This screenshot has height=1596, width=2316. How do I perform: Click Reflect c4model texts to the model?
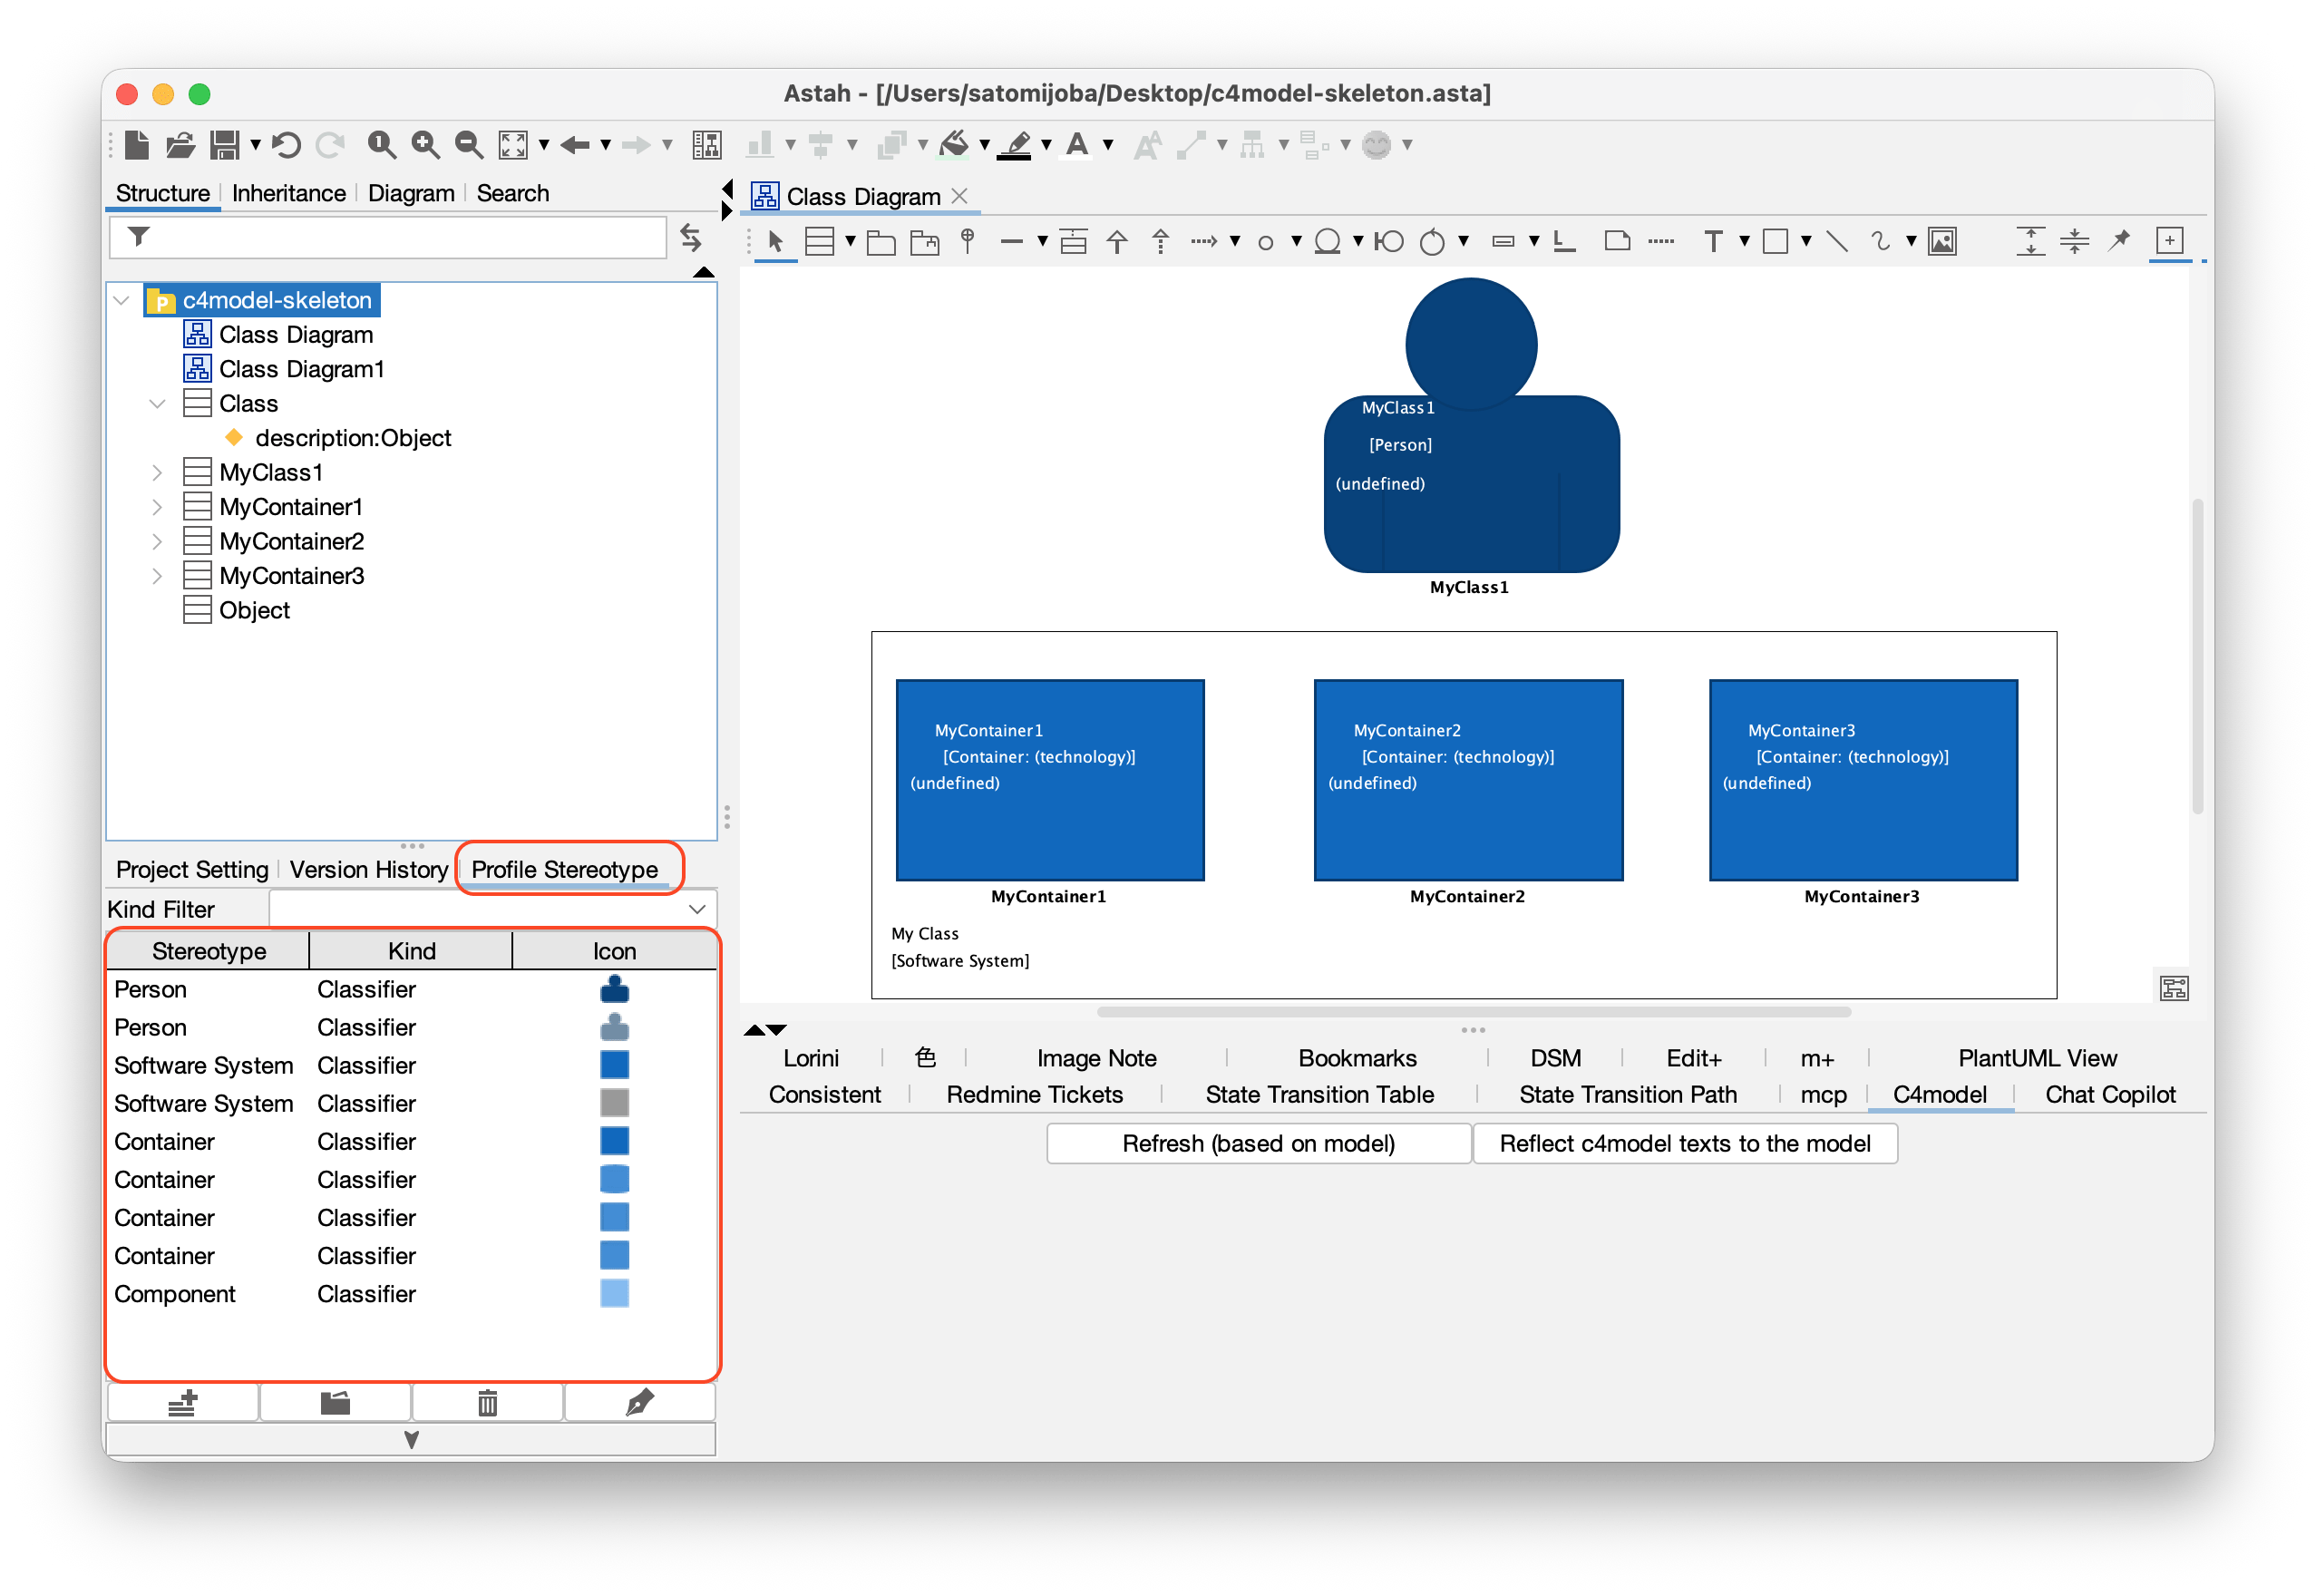(x=1684, y=1143)
